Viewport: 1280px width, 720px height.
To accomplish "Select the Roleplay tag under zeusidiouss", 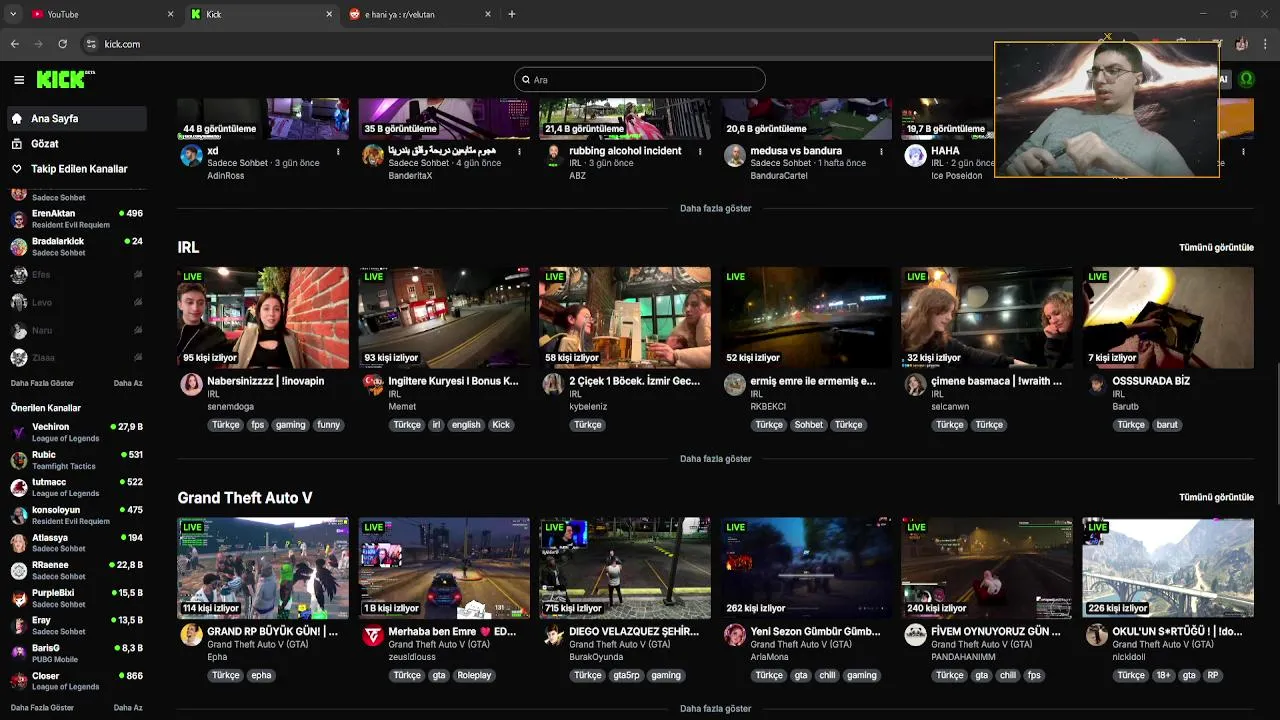I will point(474,676).
